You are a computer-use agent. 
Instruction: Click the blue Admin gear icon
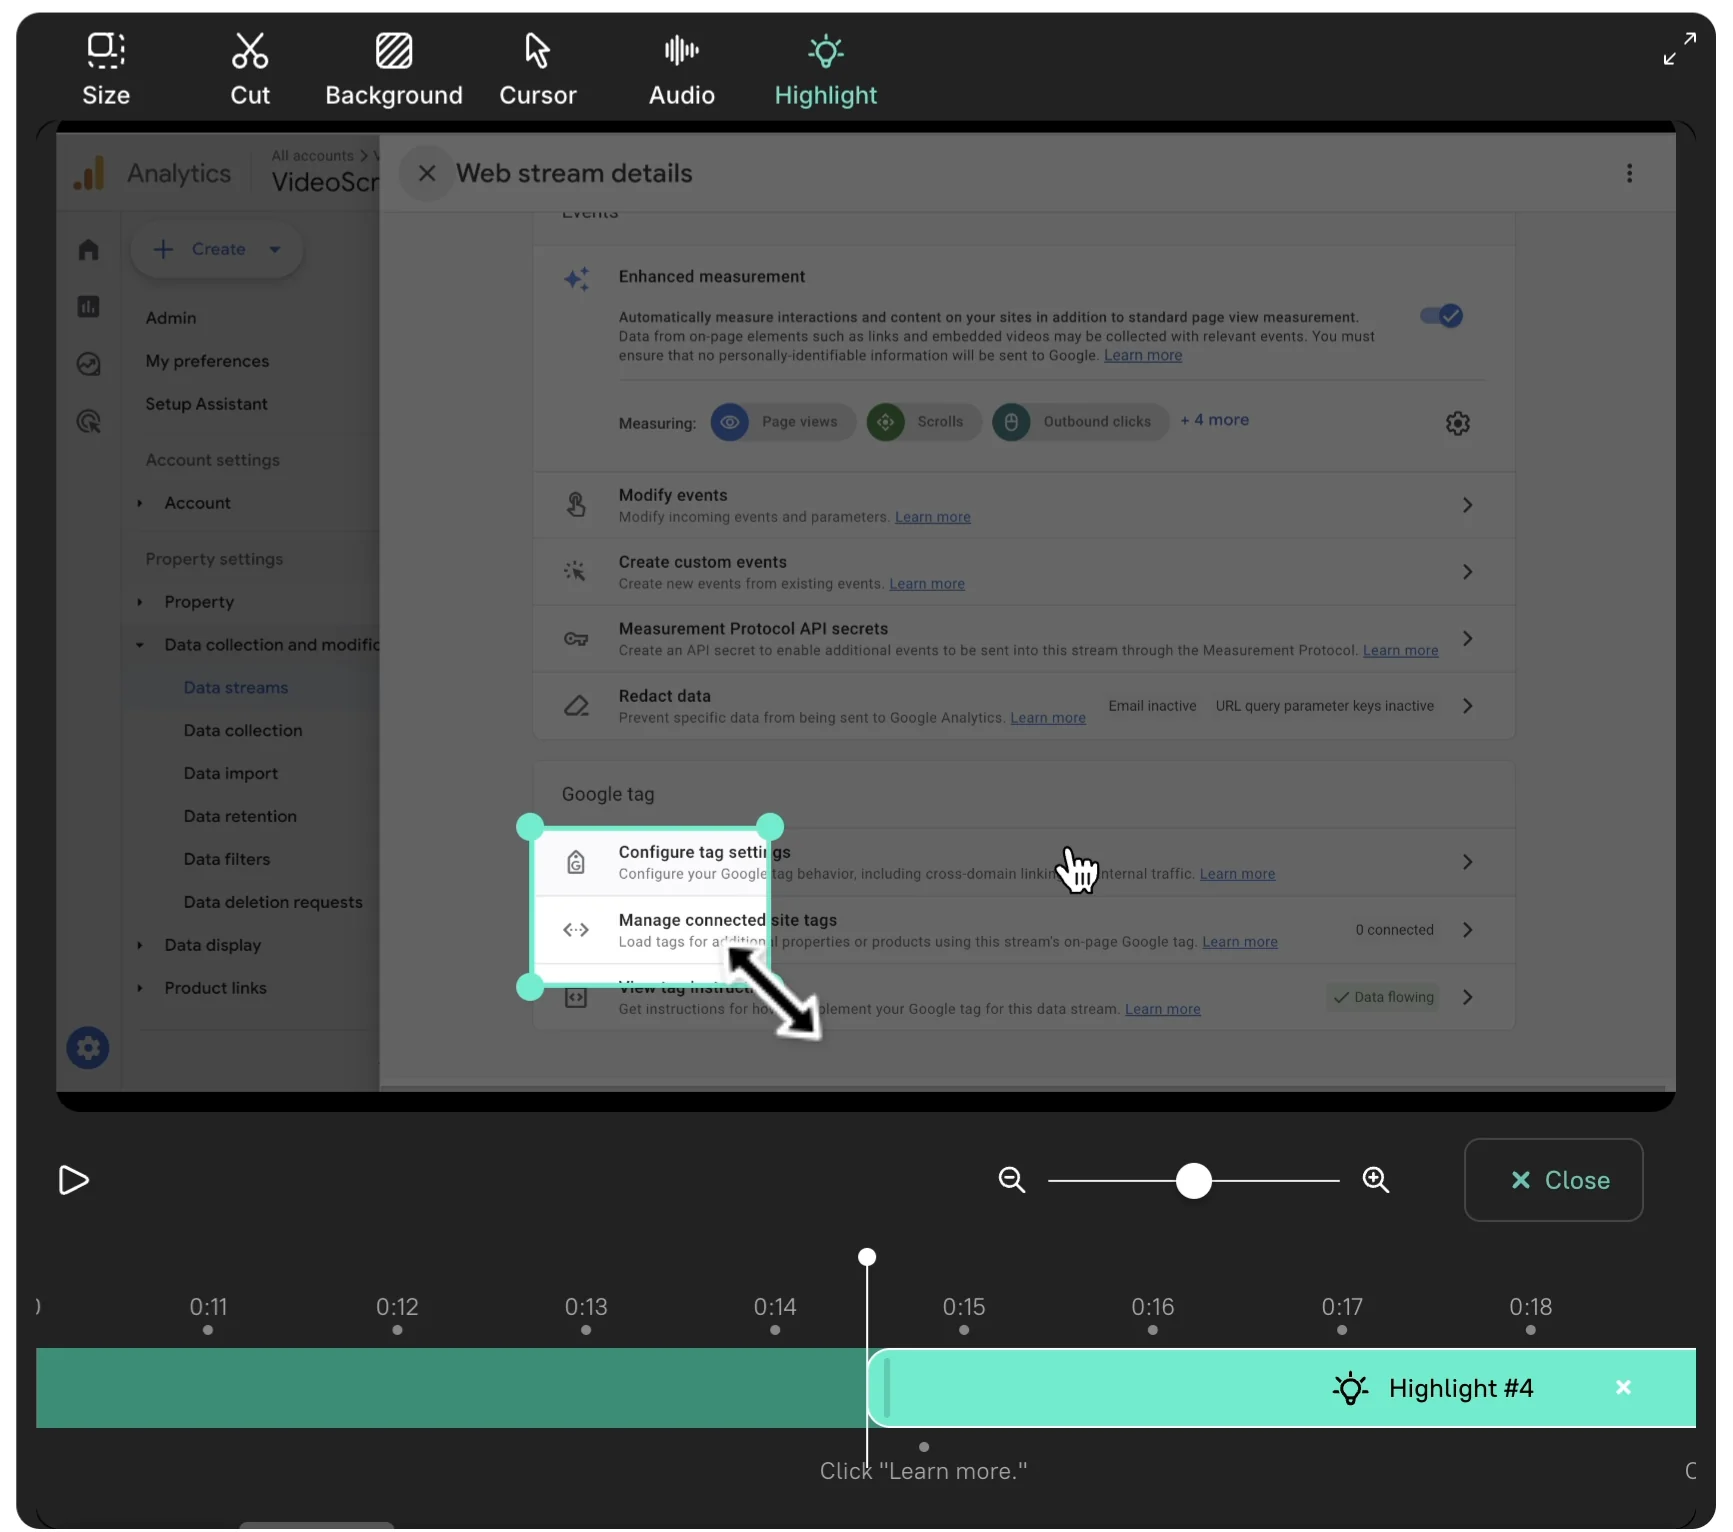(x=88, y=1048)
